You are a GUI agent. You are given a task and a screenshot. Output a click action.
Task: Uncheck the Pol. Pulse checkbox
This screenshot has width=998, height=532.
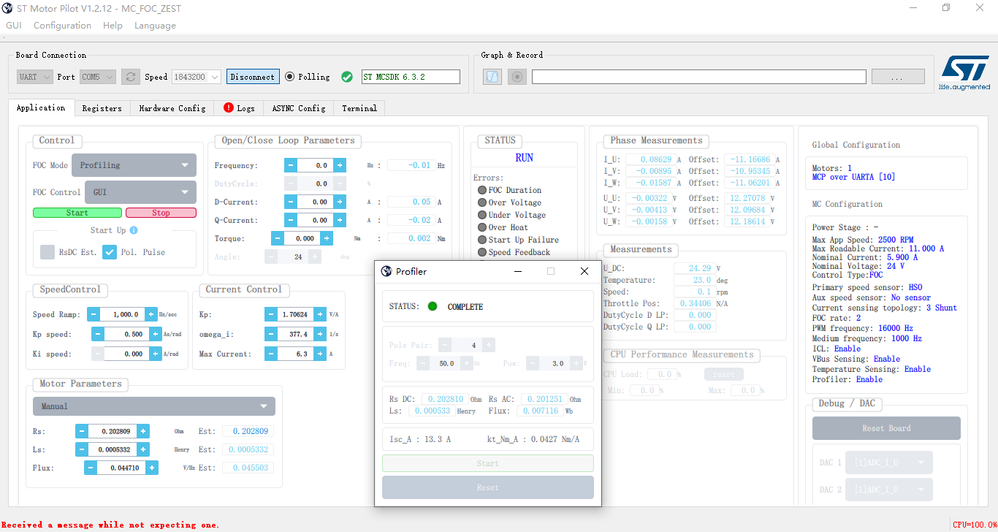tap(109, 252)
